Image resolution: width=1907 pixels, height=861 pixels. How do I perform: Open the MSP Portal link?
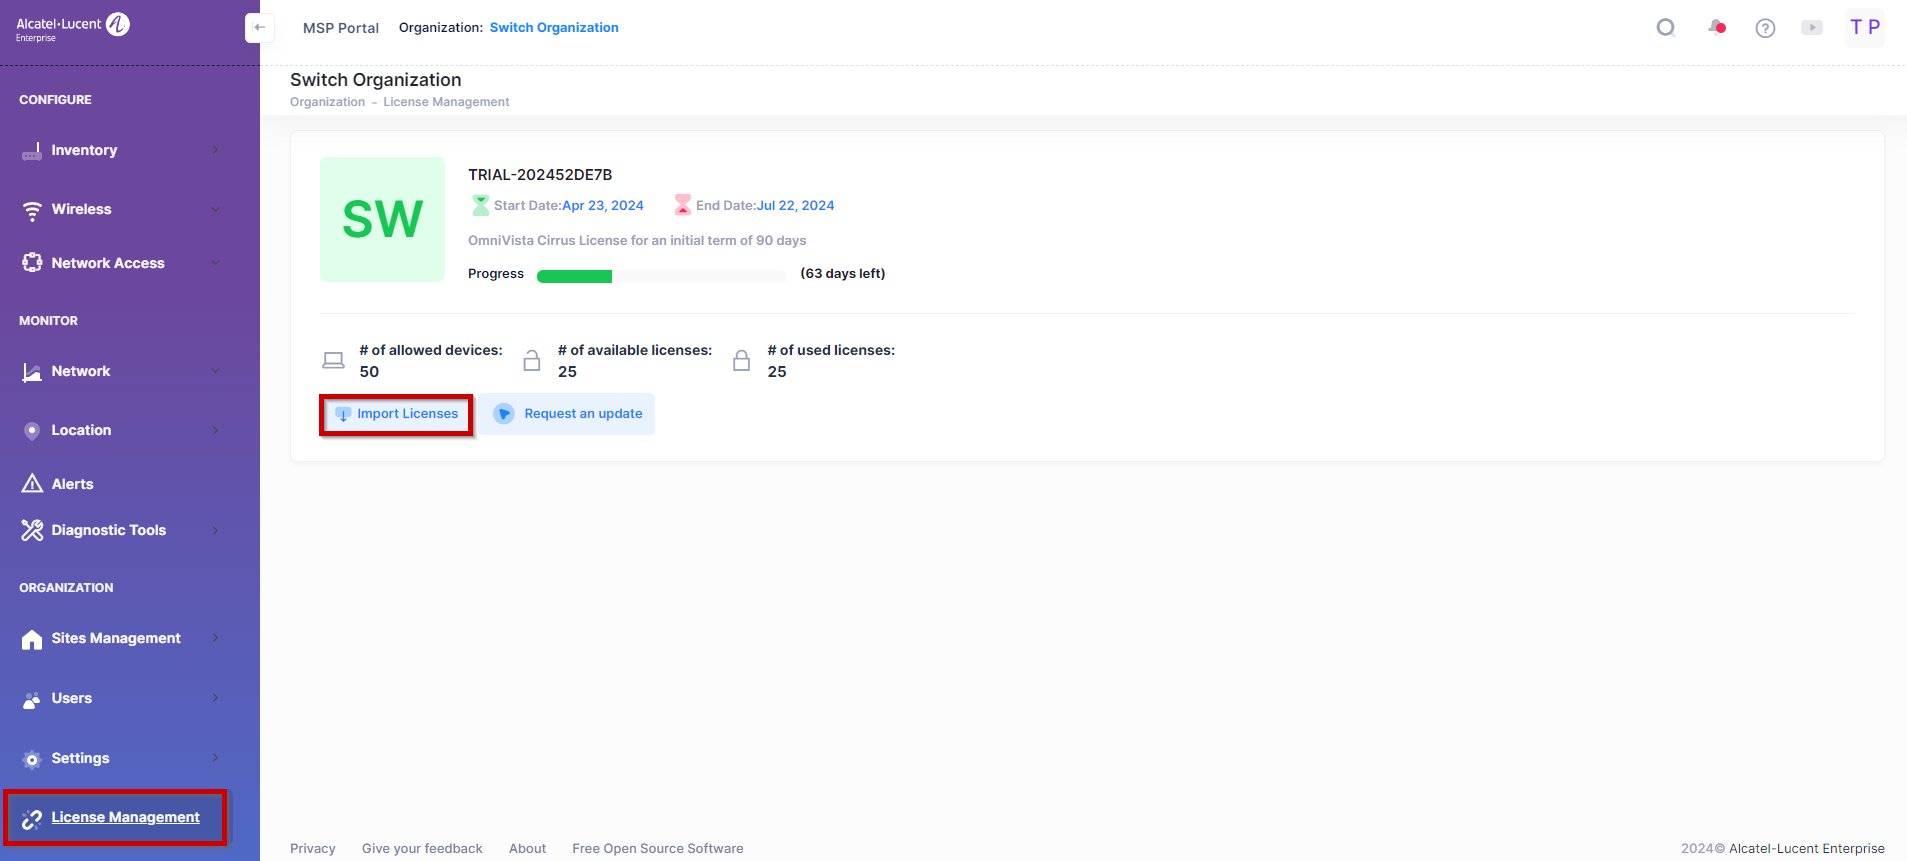pyautogui.click(x=341, y=28)
